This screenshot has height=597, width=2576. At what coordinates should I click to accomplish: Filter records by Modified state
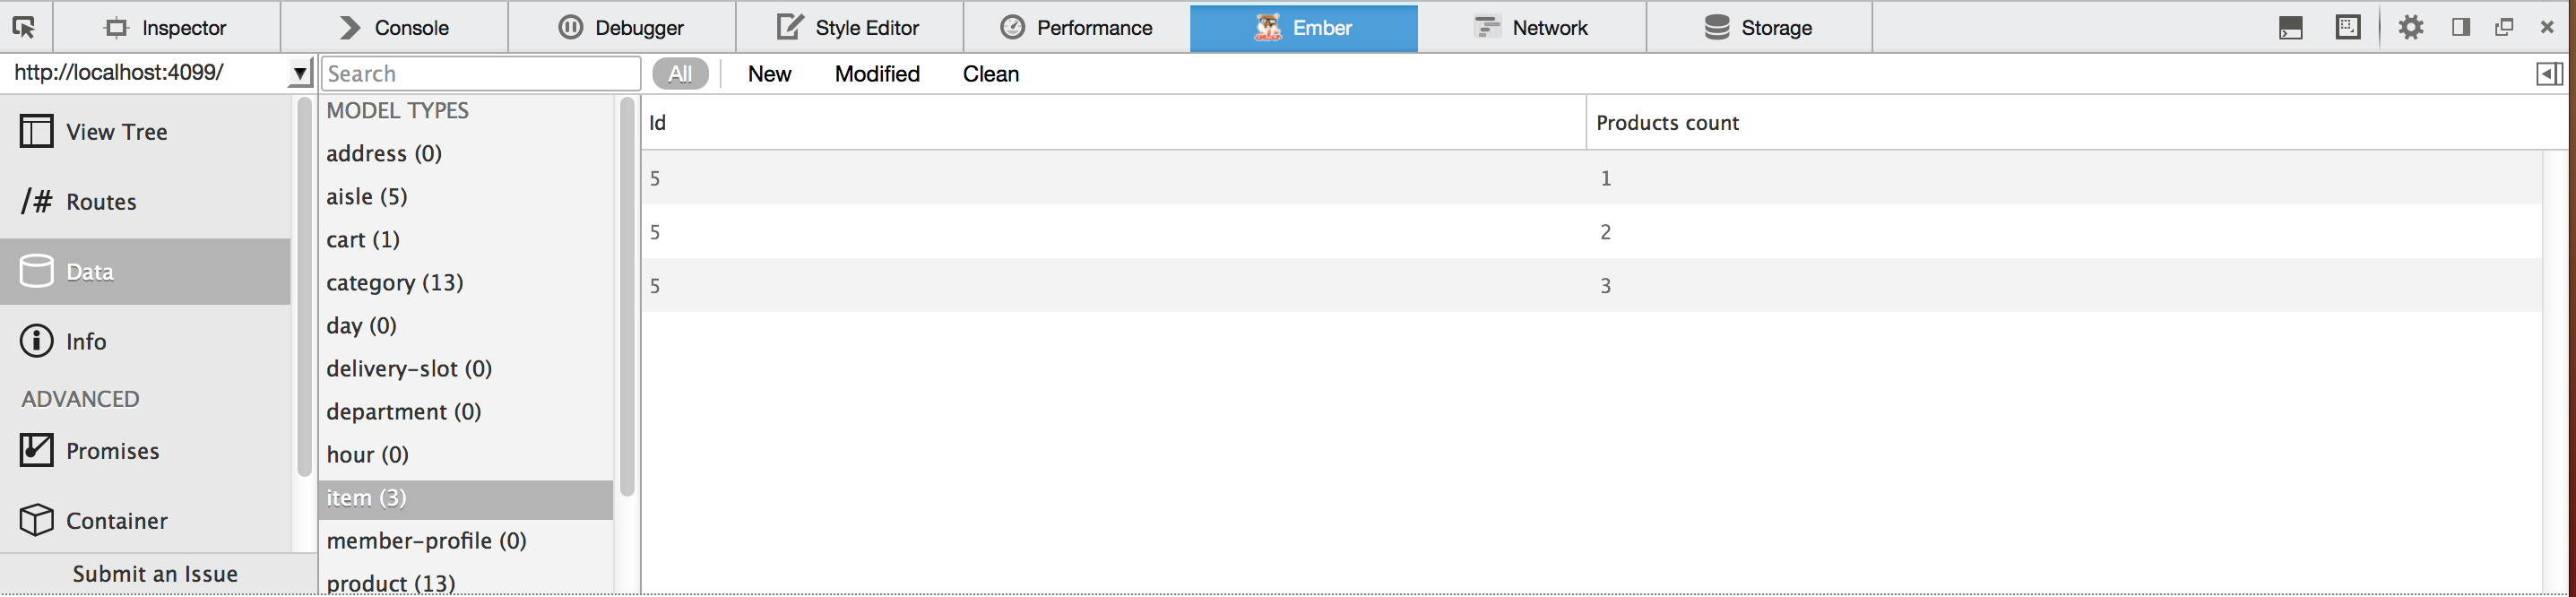coord(877,74)
